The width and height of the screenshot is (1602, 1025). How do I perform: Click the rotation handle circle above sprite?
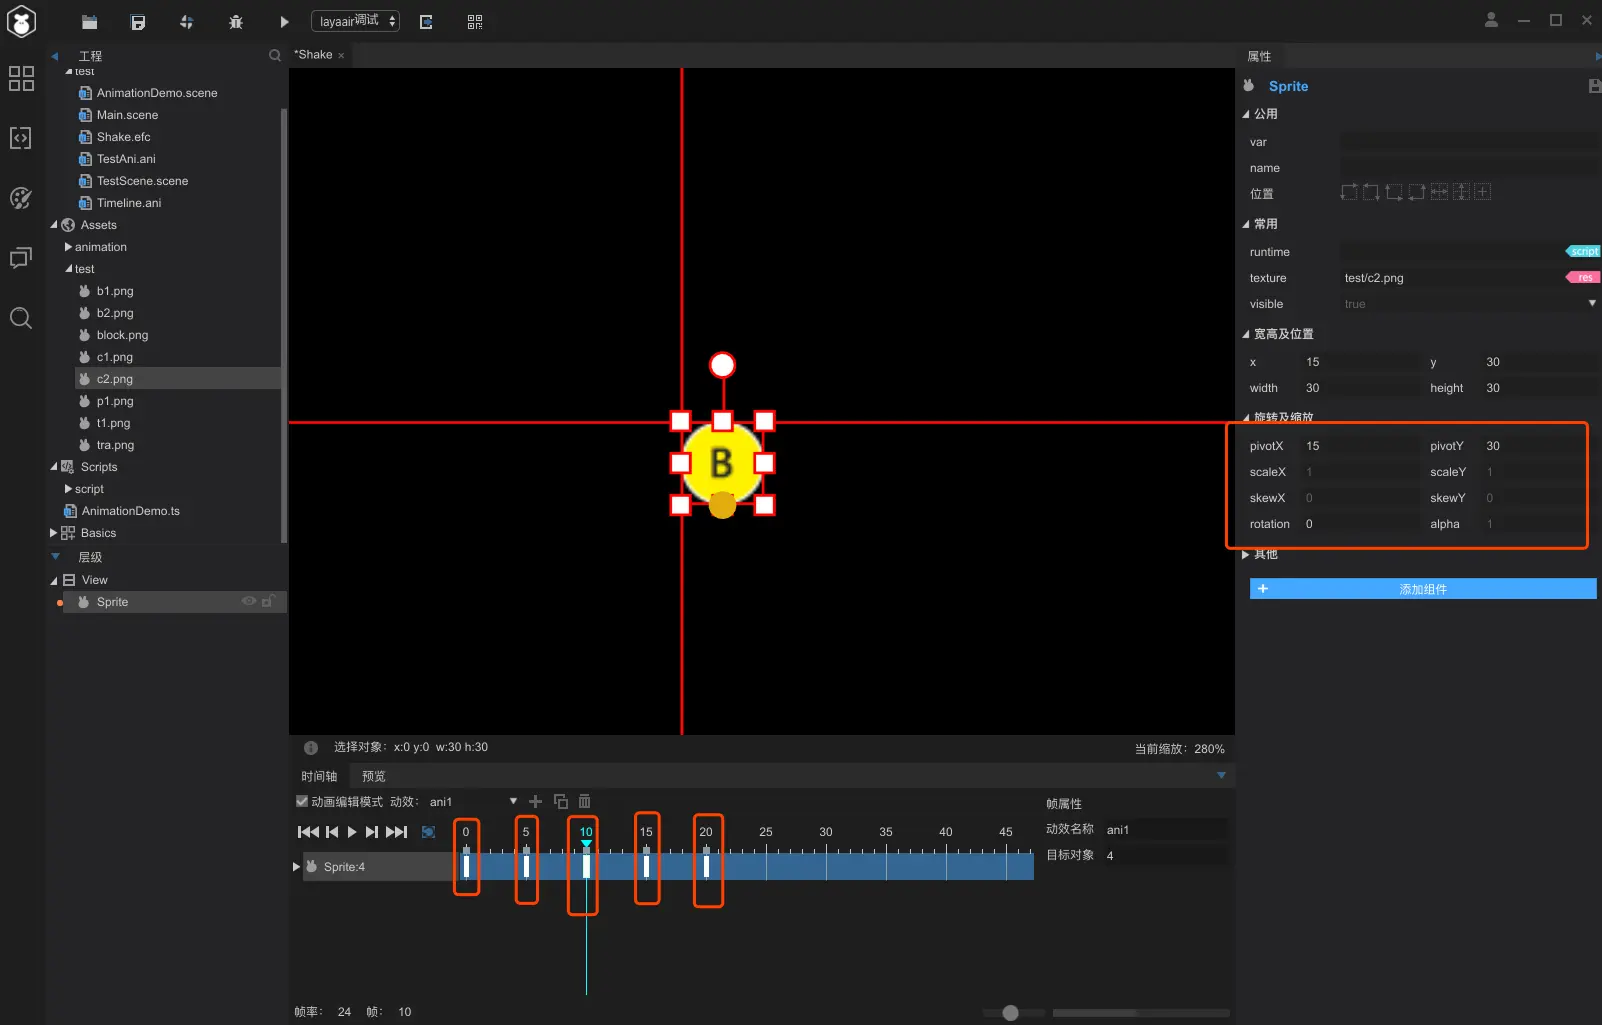coord(722,365)
